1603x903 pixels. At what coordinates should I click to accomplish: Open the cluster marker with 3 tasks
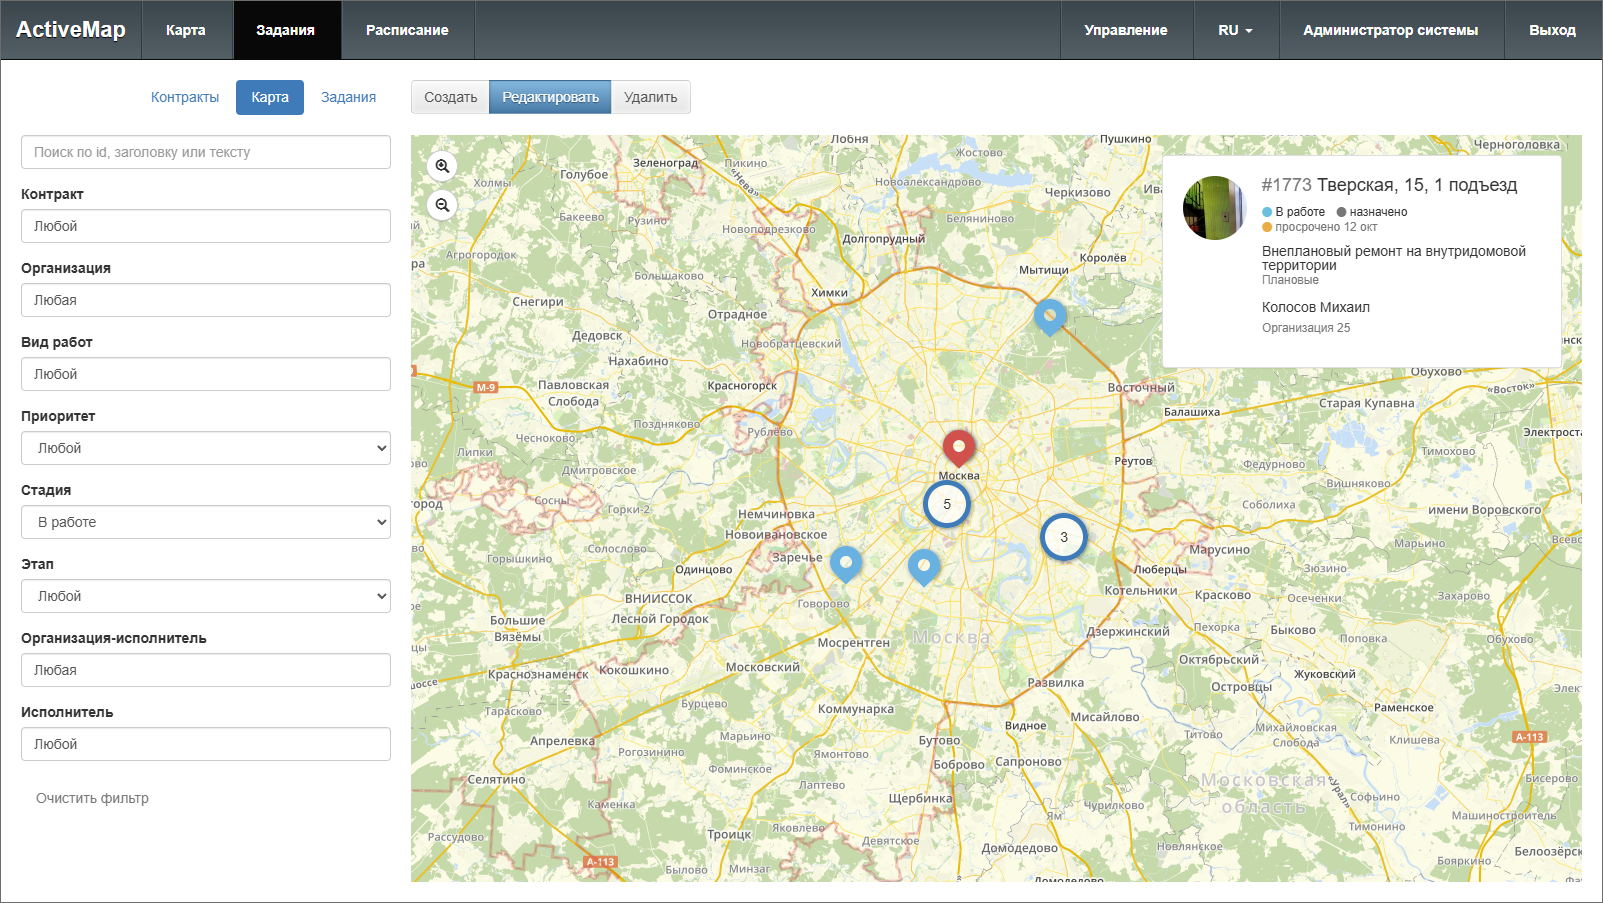pos(1063,537)
